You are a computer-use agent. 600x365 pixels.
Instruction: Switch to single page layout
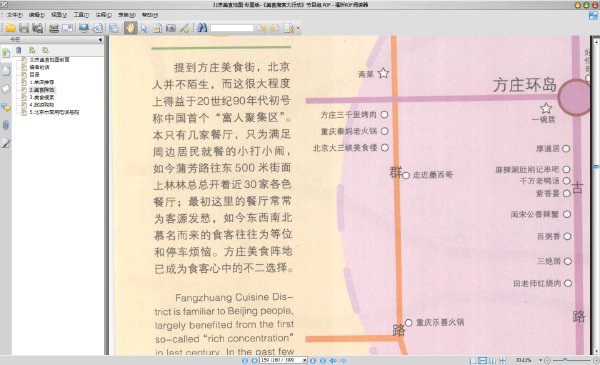[x=473, y=360]
